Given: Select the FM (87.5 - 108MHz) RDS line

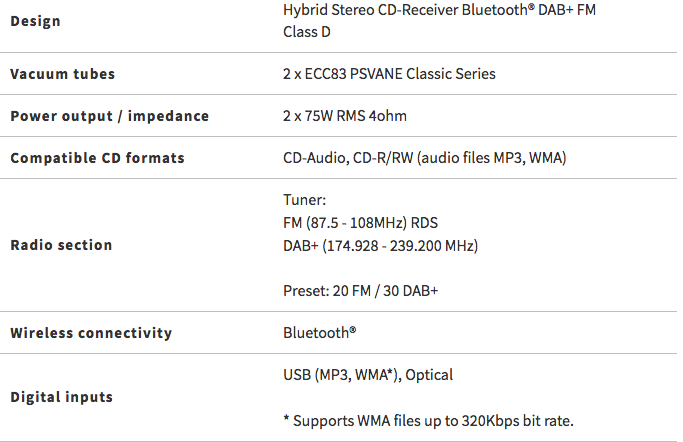Looking at the screenshot, I should coord(360,223).
